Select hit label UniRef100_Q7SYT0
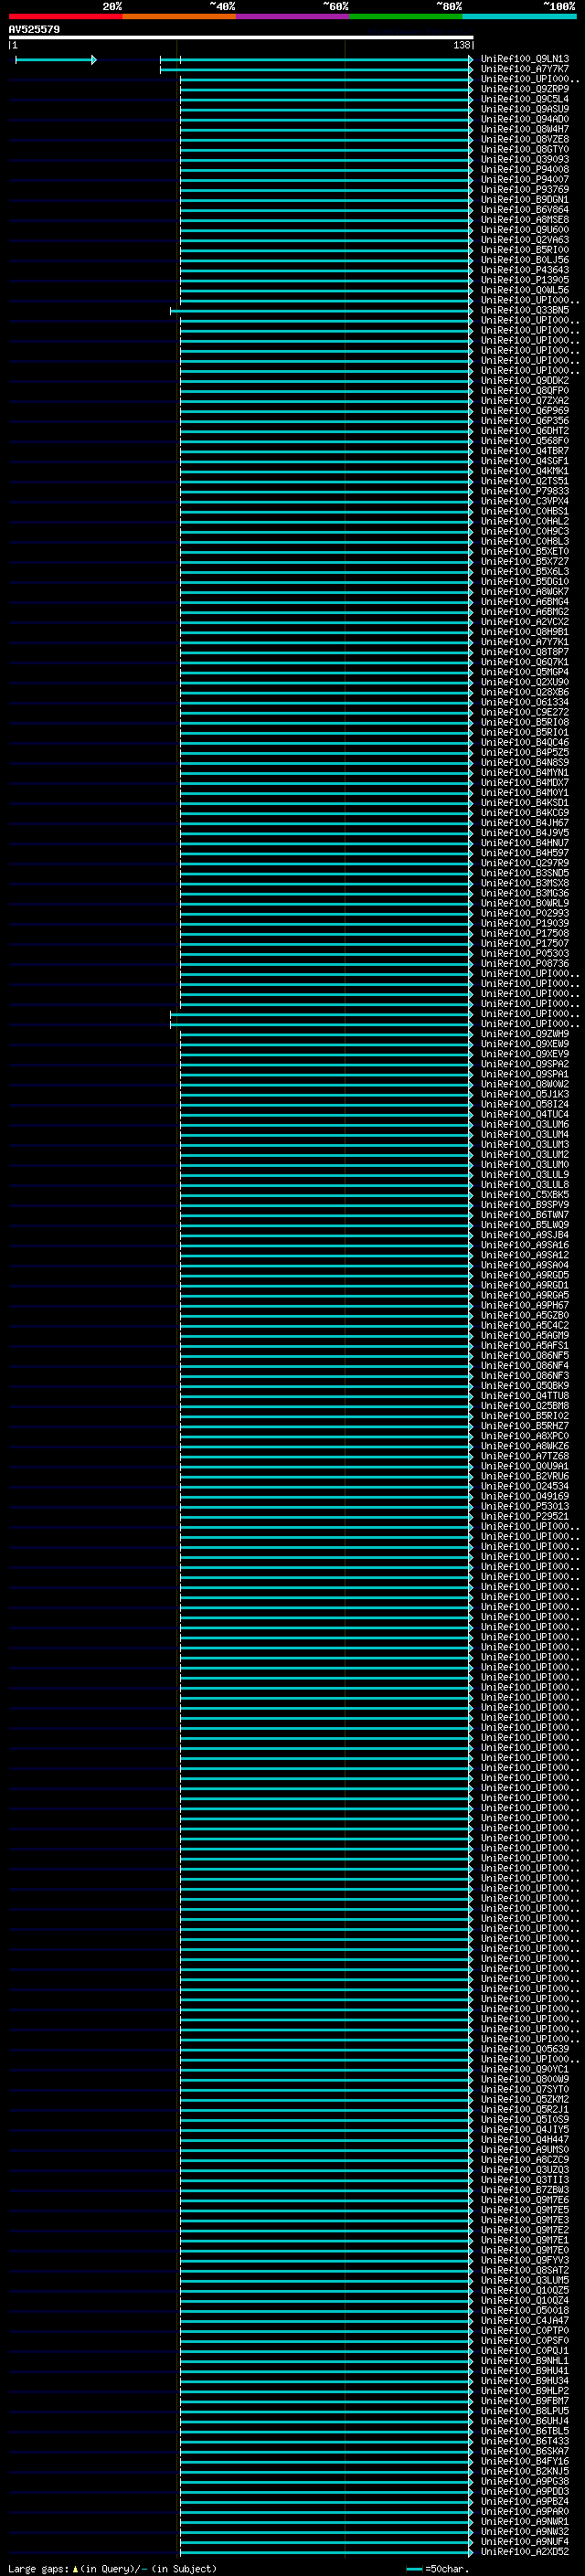The width and height of the screenshot is (585, 2576). click(x=525, y=2089)
